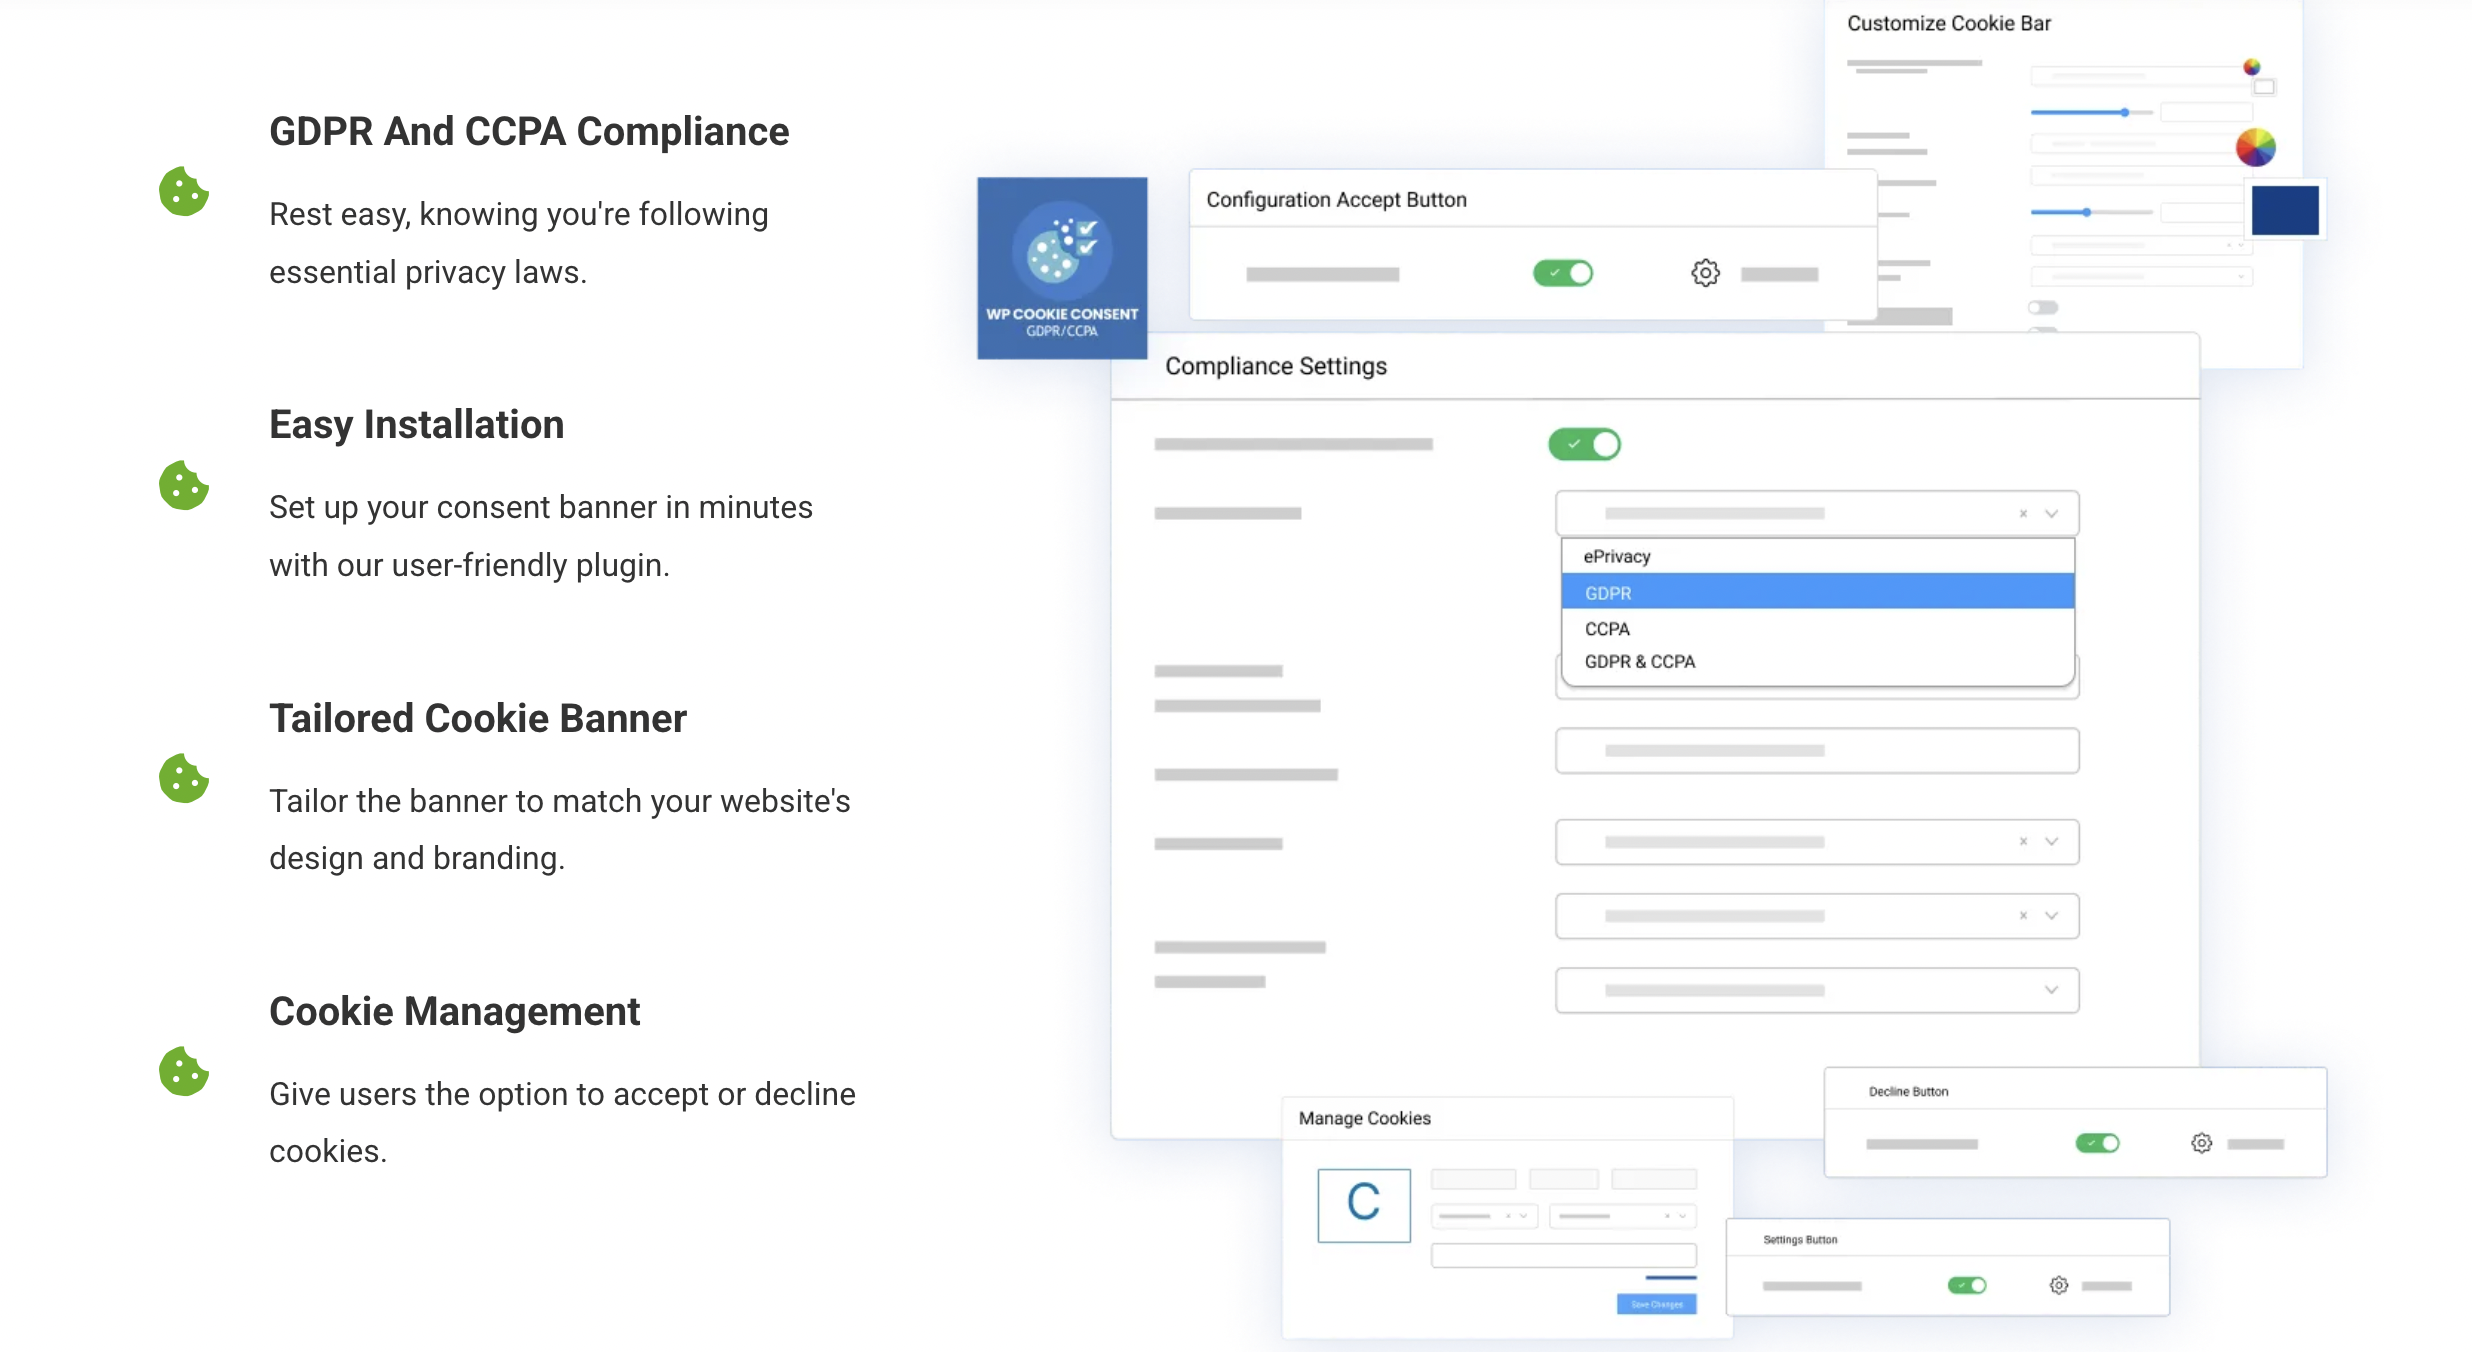Toggle the Configuration Accept Button switch
The image size is (2472, 1352).
tap(1563, 273)
